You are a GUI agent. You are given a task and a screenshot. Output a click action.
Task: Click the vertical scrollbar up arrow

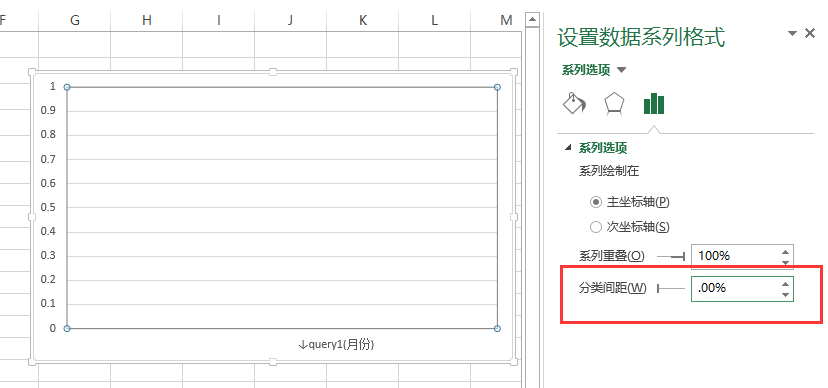click(532, 20)
